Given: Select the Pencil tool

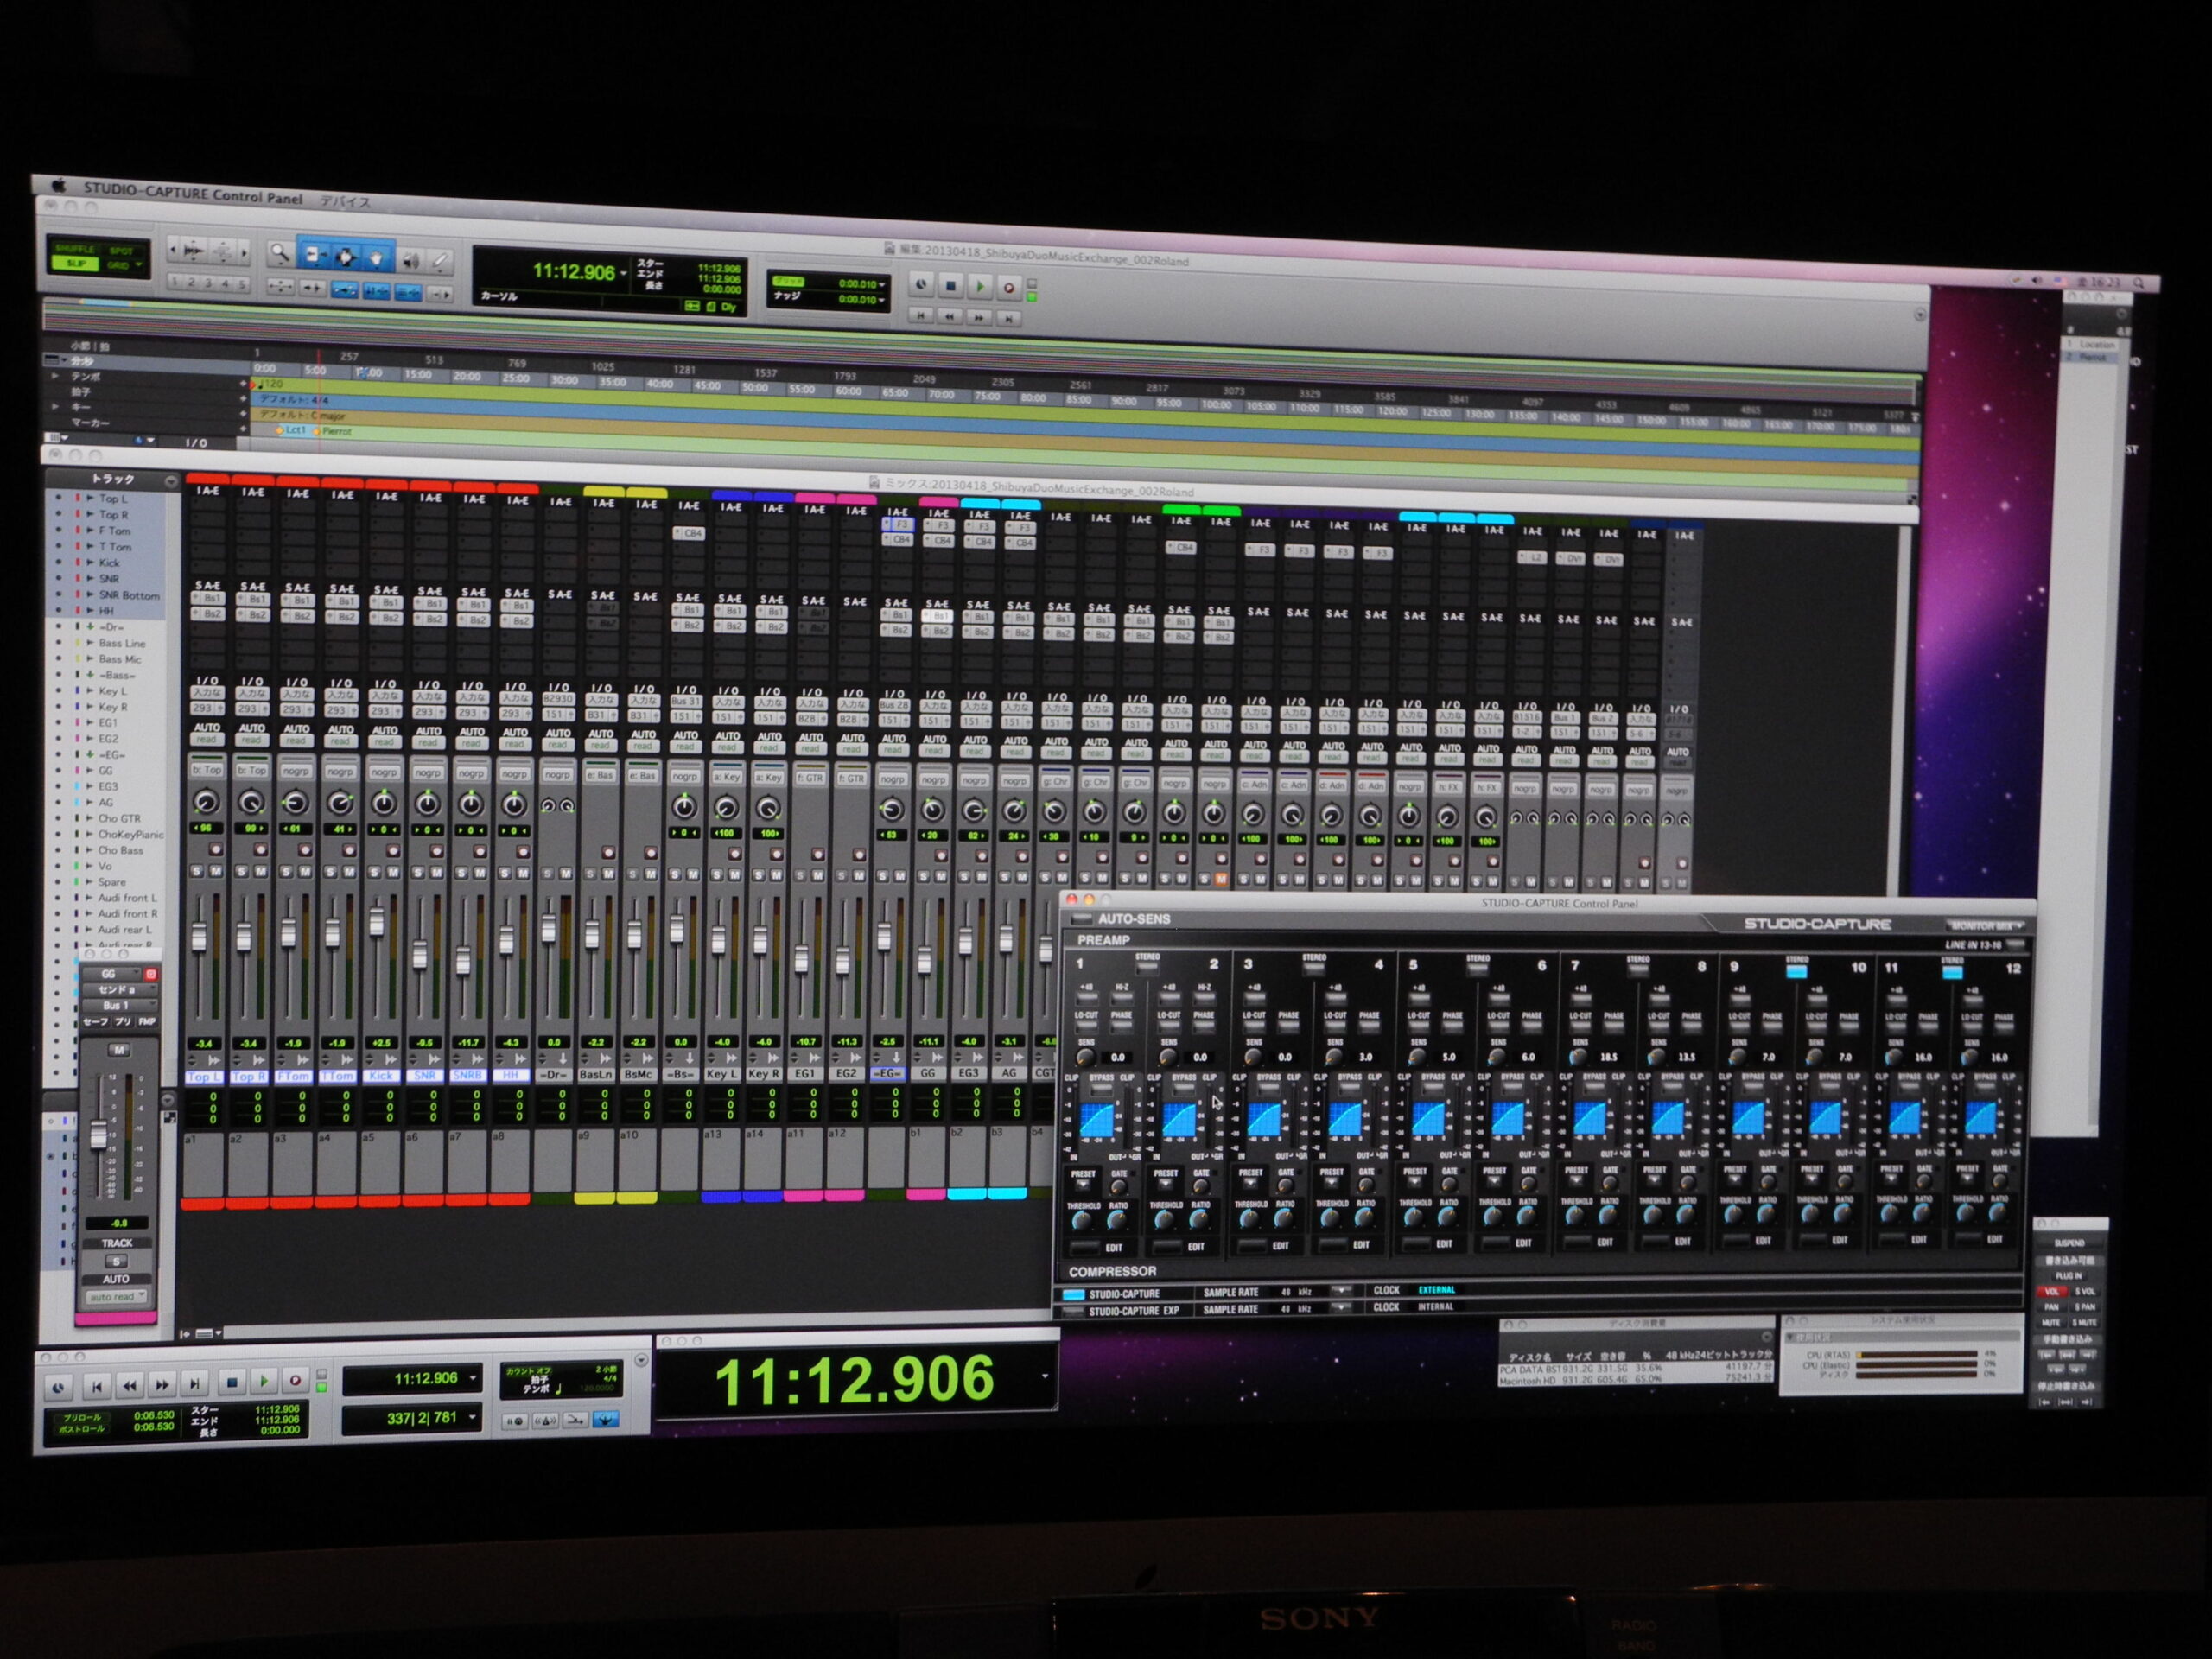Looking at the screenshot, I should pos(439,262).
